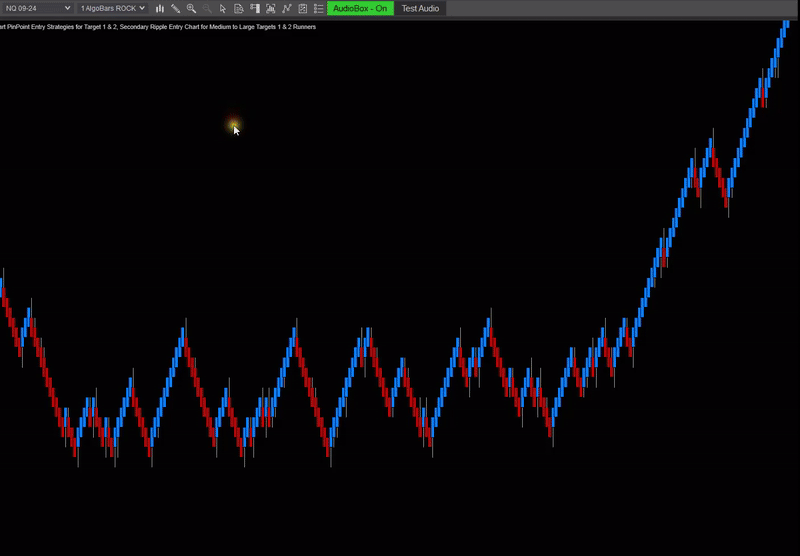Click the zoom in magnifier
Screen dimensions: 800x556
[x=191, y=8]
